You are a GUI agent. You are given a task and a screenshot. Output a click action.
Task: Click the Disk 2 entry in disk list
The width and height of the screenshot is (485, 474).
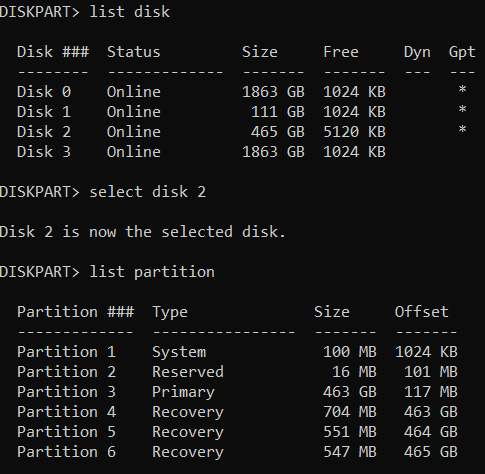click(x=44, y=132)
